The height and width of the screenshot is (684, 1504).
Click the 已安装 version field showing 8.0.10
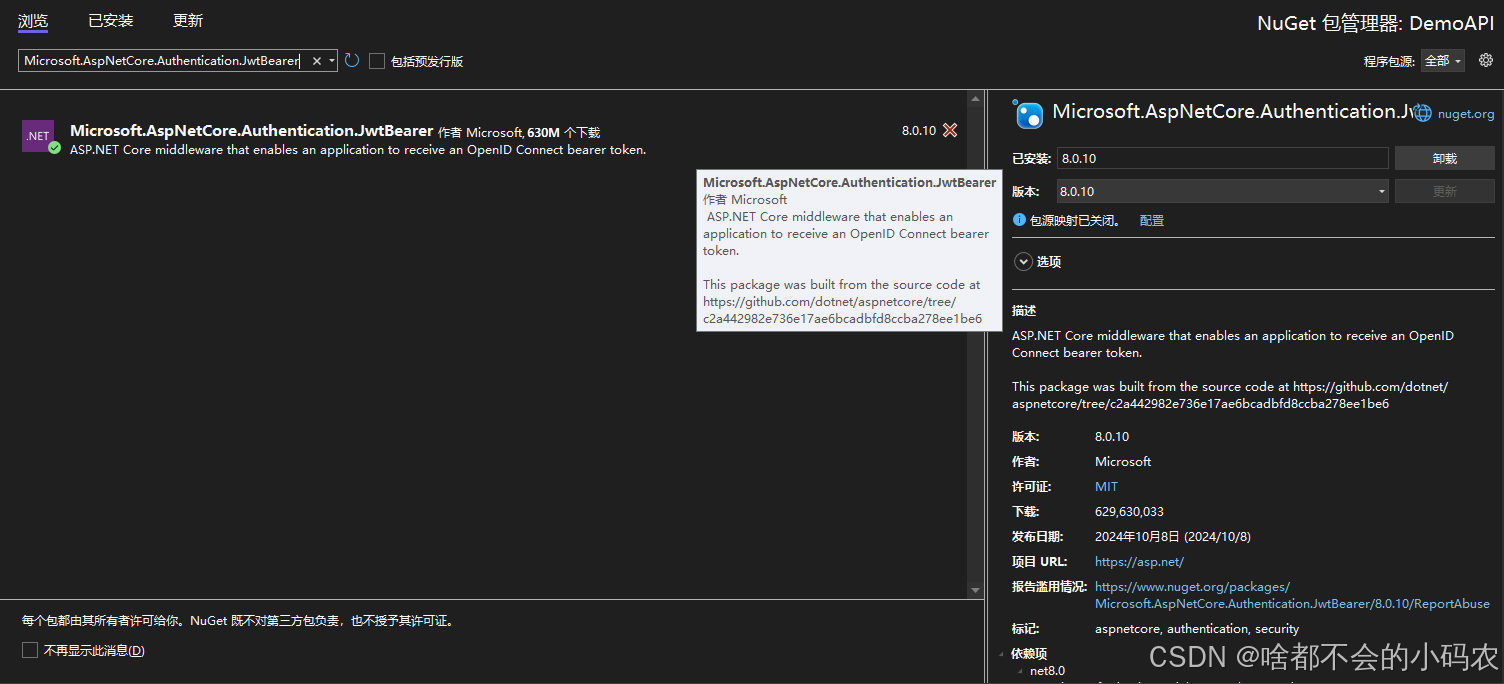(x=1222, y=158)
